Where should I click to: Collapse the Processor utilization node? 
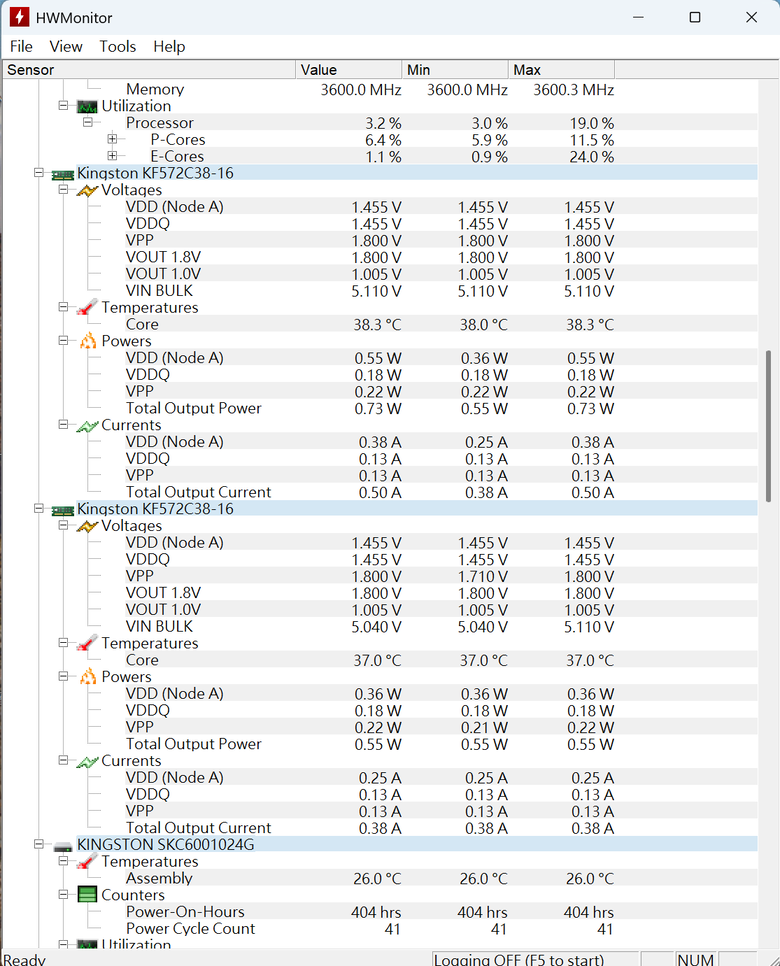87,122
